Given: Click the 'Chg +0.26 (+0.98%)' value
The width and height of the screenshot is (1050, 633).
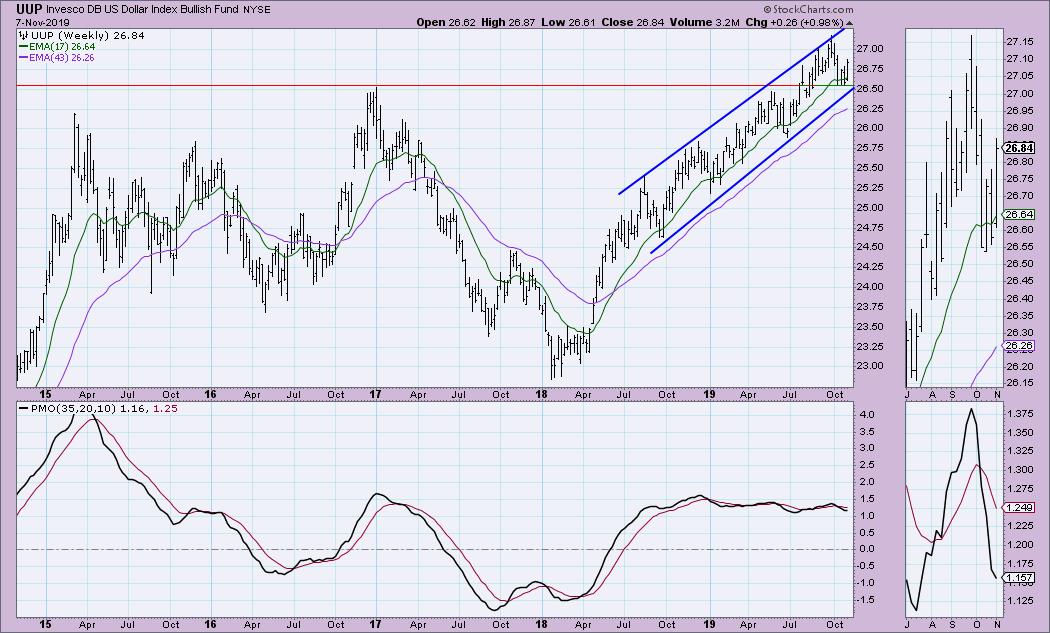Looking at the screenshot, I should pyautogui.click(x=794, y=22).
